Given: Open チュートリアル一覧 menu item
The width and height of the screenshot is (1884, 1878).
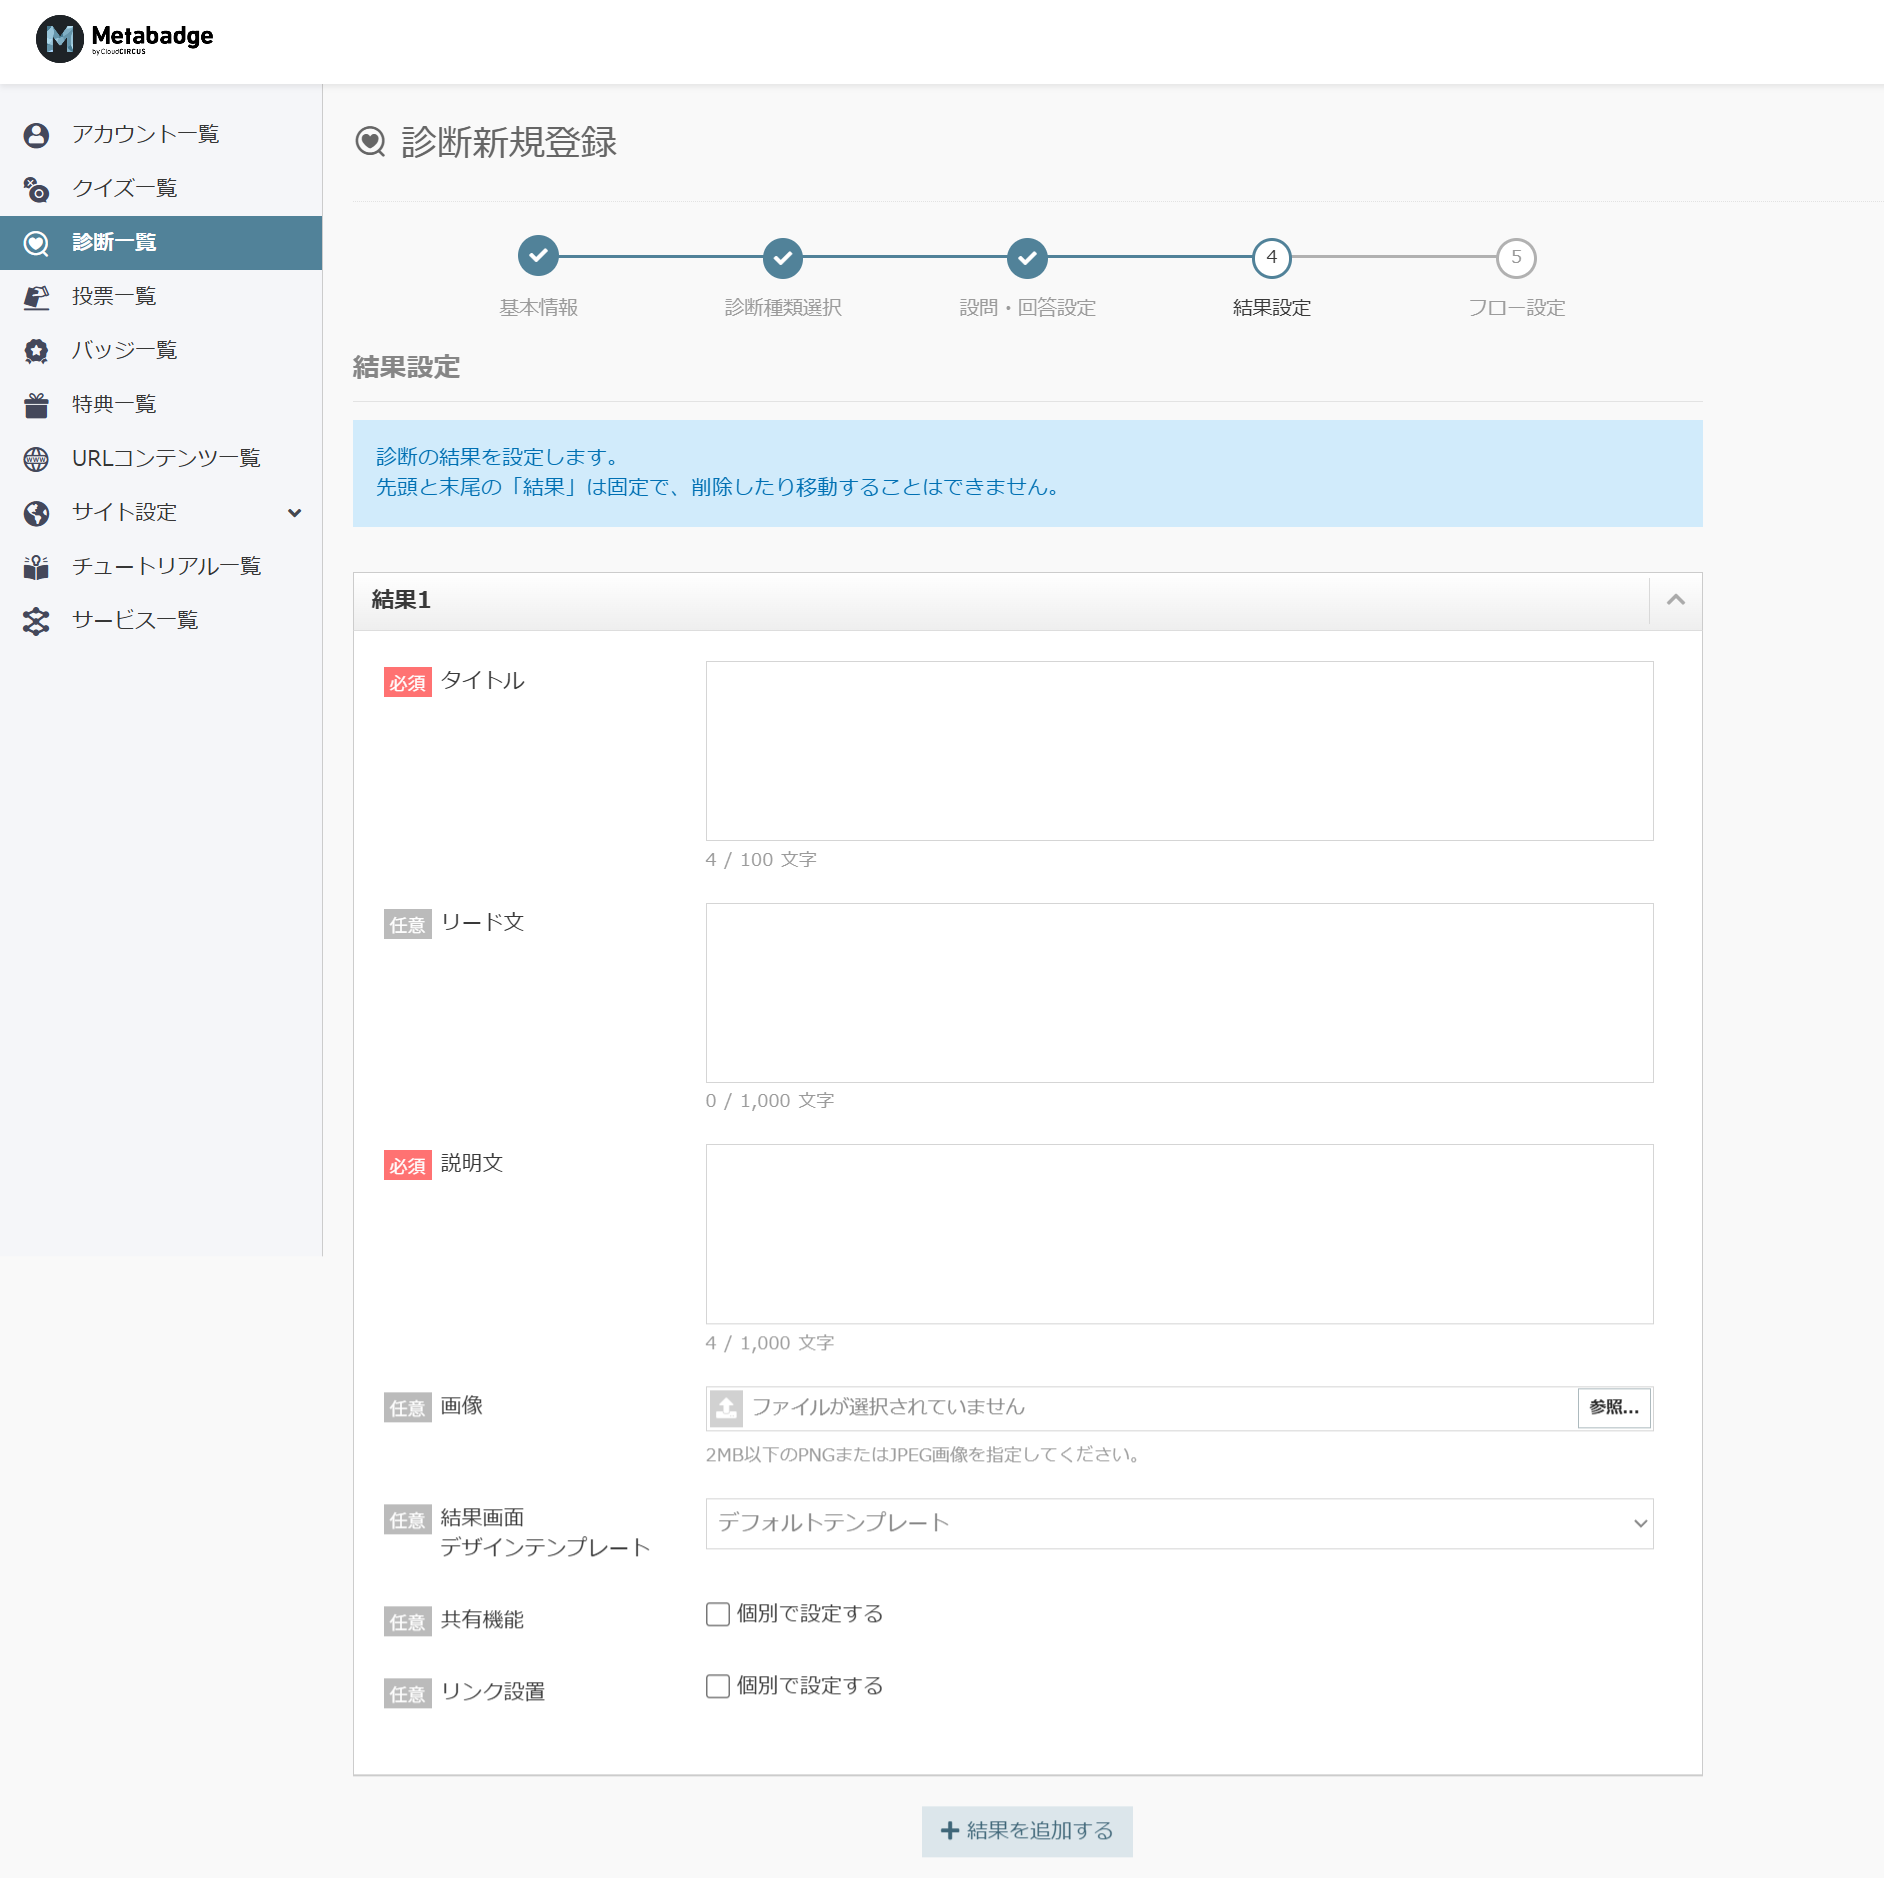Looking at the screenshot, I should [x=166, y=567].
